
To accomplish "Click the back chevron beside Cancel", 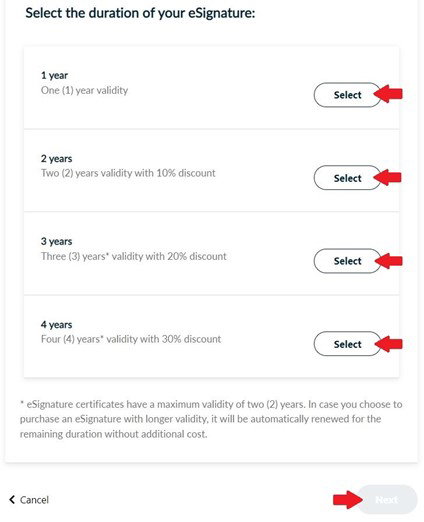I will coord(12,499).
